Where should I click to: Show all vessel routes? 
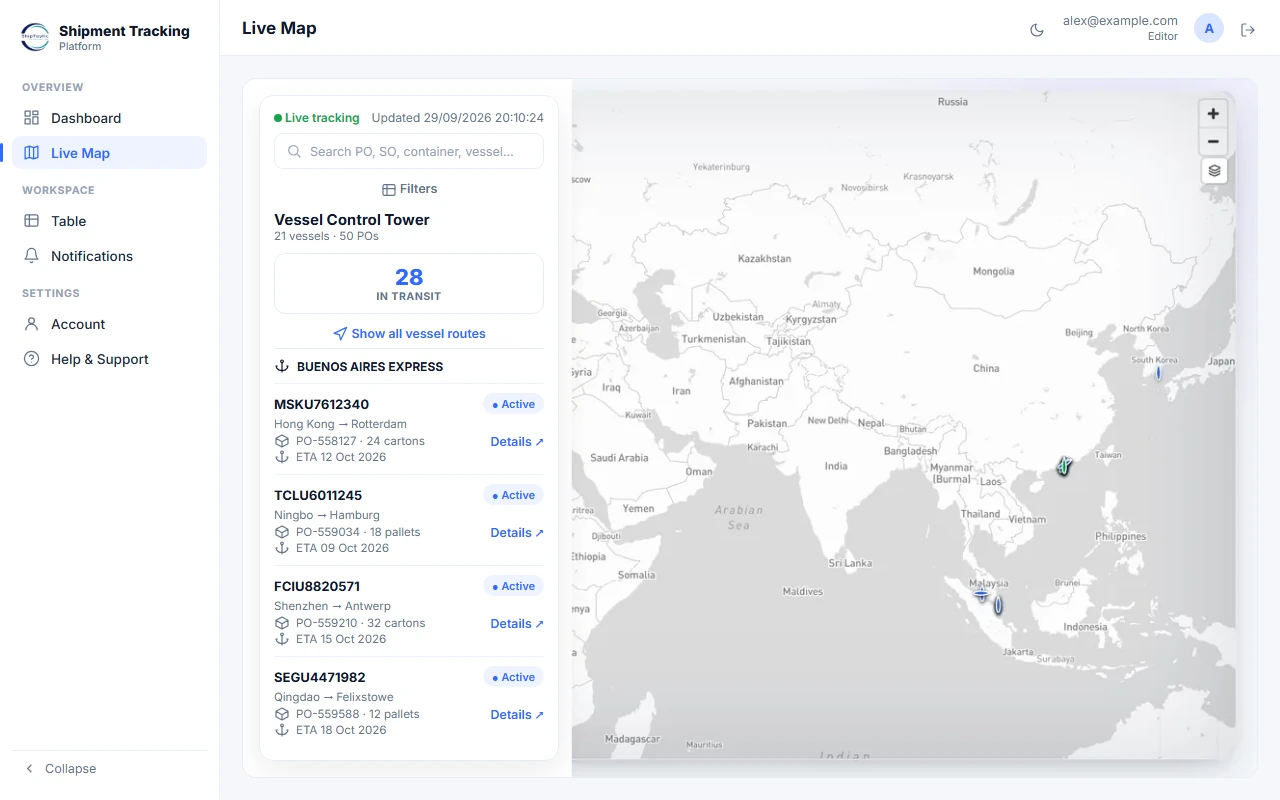pos(409,334)
